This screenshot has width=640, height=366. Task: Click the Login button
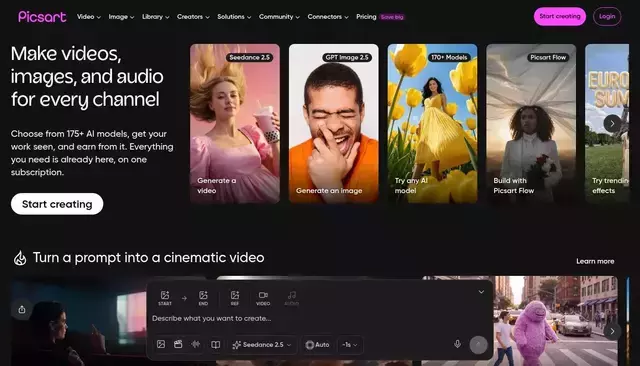(607, 17)
